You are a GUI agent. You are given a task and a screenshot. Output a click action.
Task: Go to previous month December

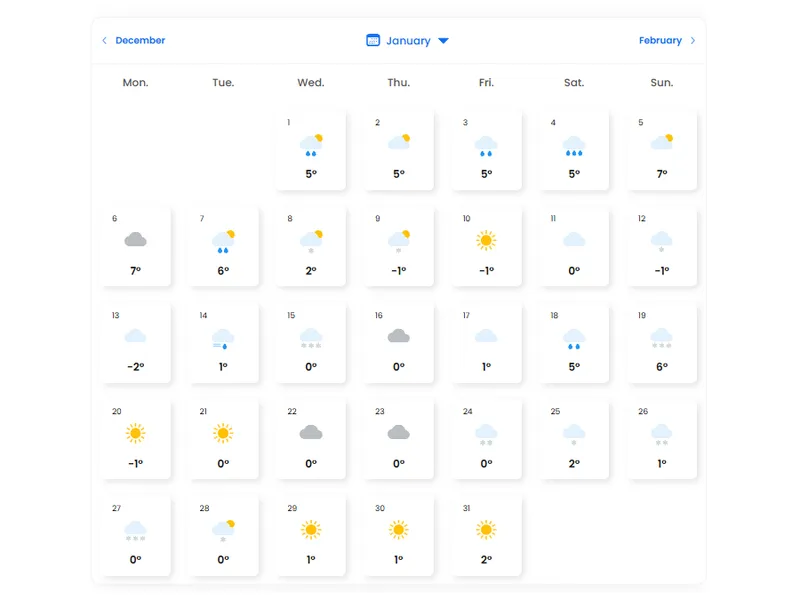140,41
